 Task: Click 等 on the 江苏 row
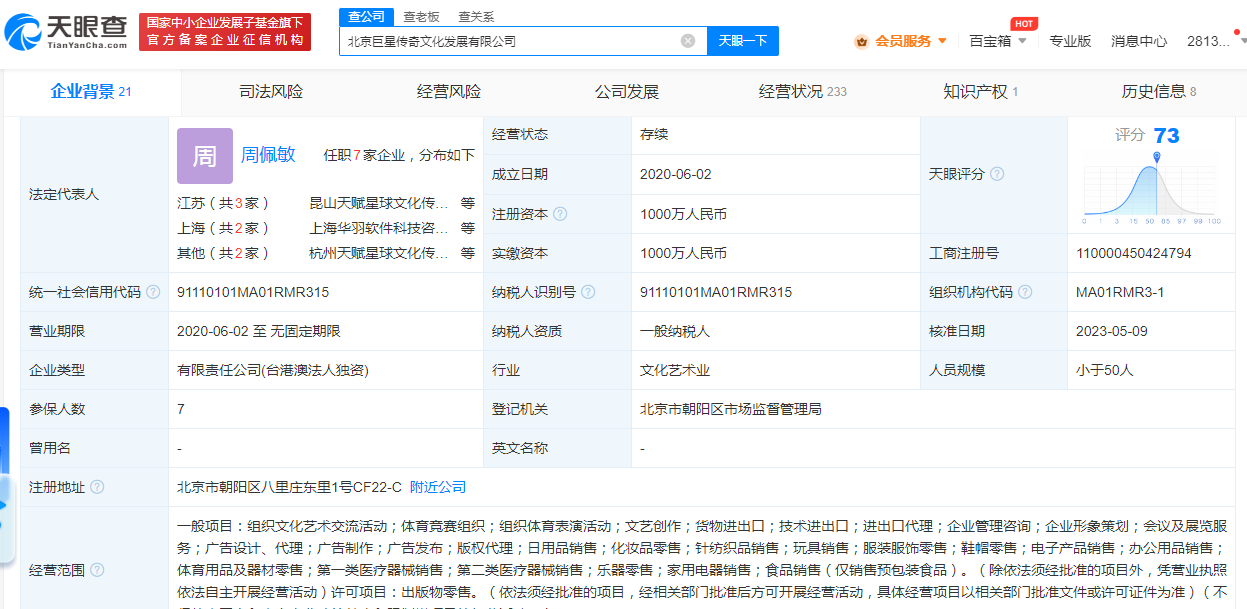pyautogui.click(x=468, y=202)
